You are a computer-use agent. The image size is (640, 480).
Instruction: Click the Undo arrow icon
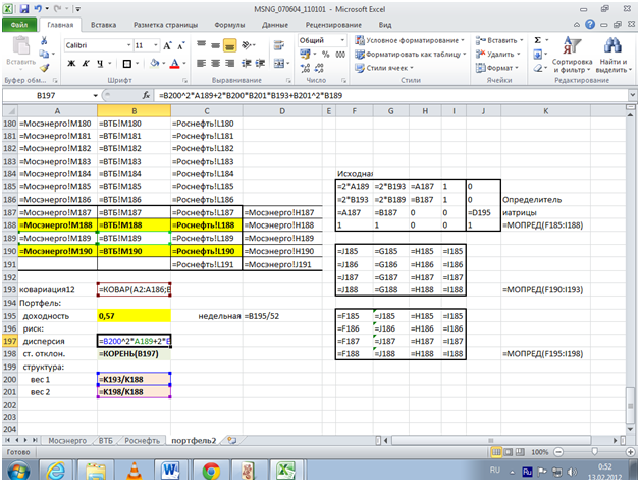[38, 9]
